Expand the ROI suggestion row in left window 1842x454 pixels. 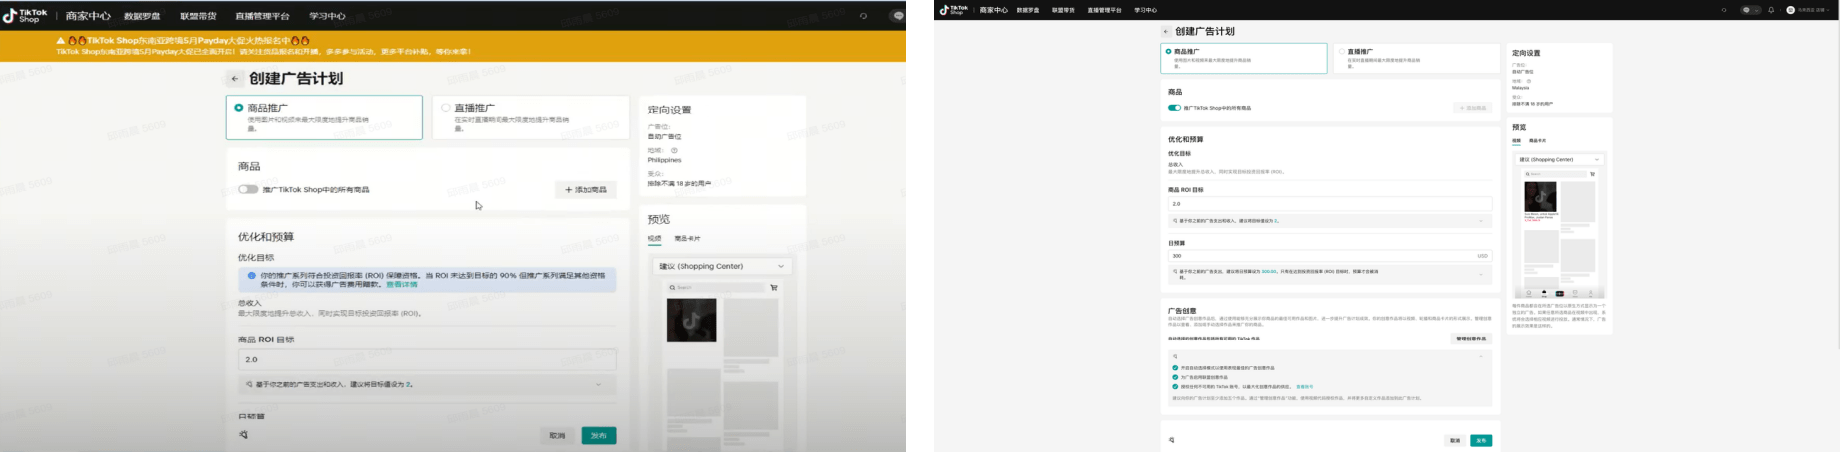tap(599, 384)
